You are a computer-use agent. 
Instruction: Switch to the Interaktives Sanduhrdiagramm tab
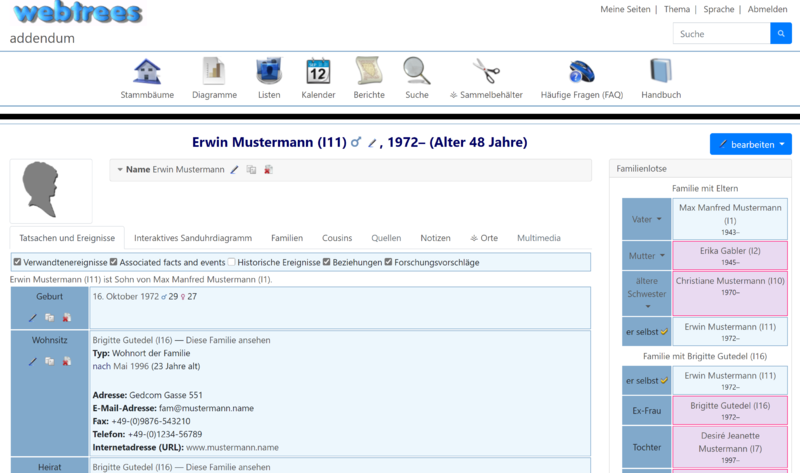click(x=192, y=238)
